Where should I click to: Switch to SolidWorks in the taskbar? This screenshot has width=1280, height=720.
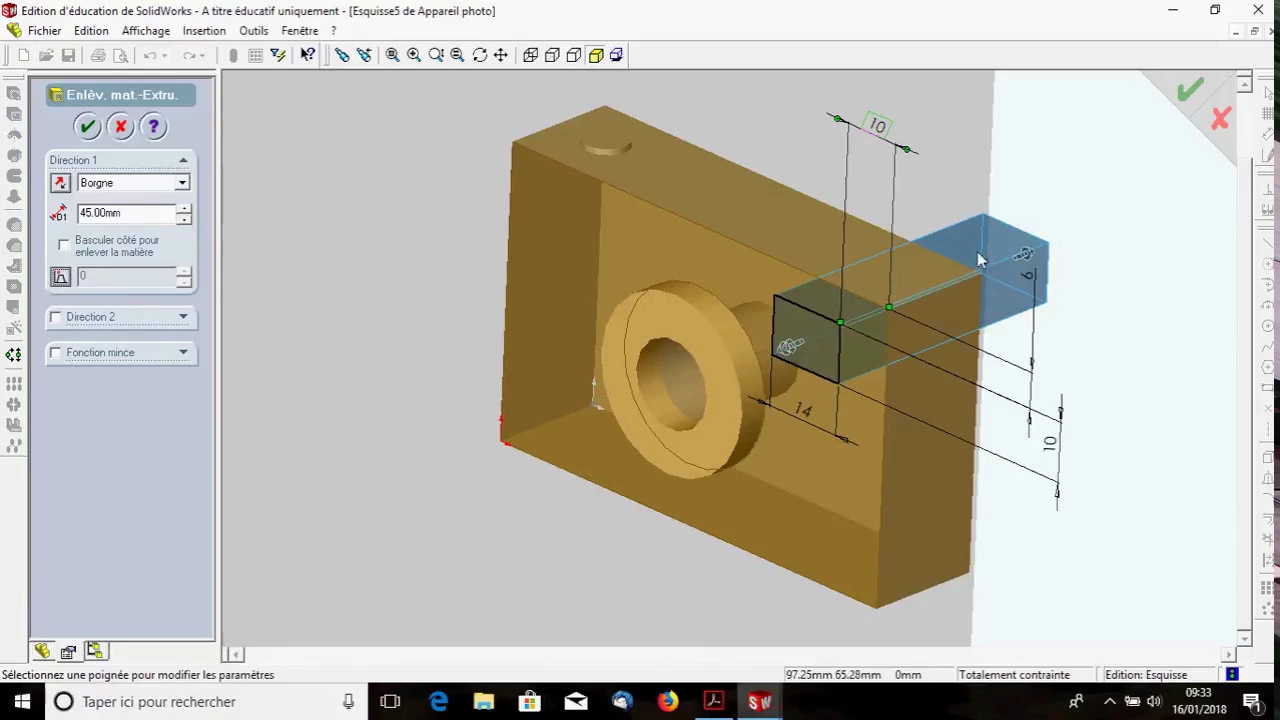tap(760, 702)
